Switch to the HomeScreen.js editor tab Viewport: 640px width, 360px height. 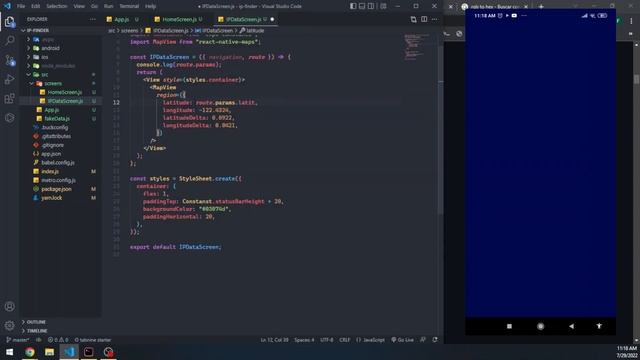coord(179,19)
